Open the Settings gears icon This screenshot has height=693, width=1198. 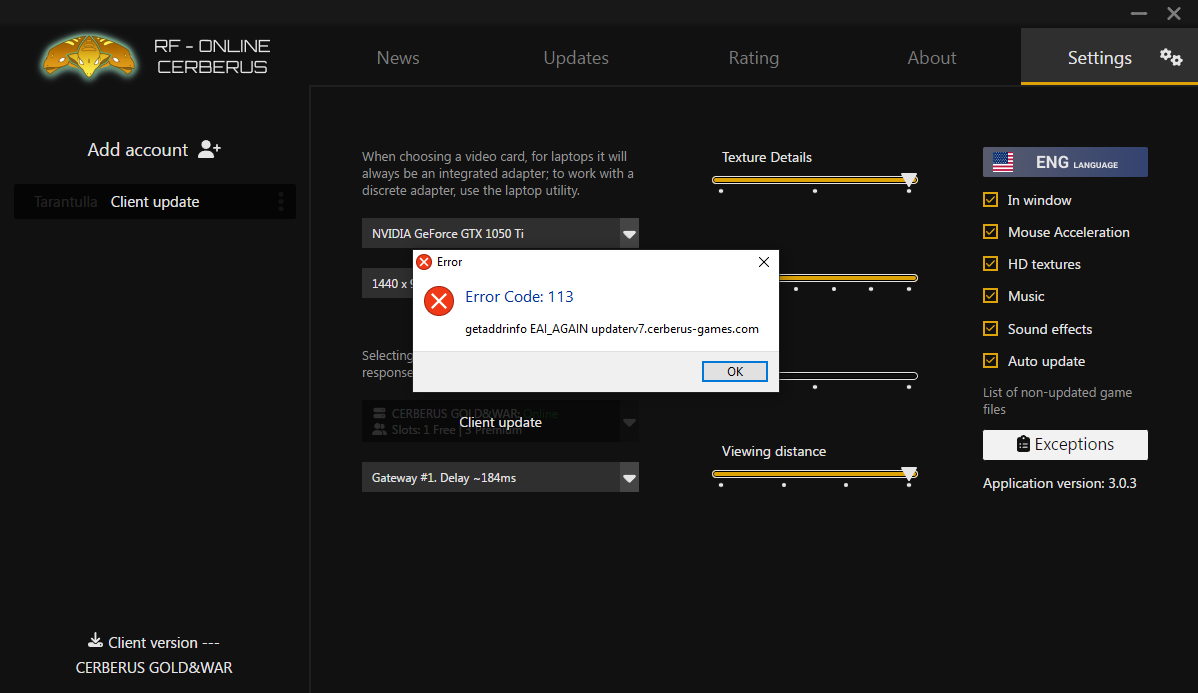click(1170, 57)
